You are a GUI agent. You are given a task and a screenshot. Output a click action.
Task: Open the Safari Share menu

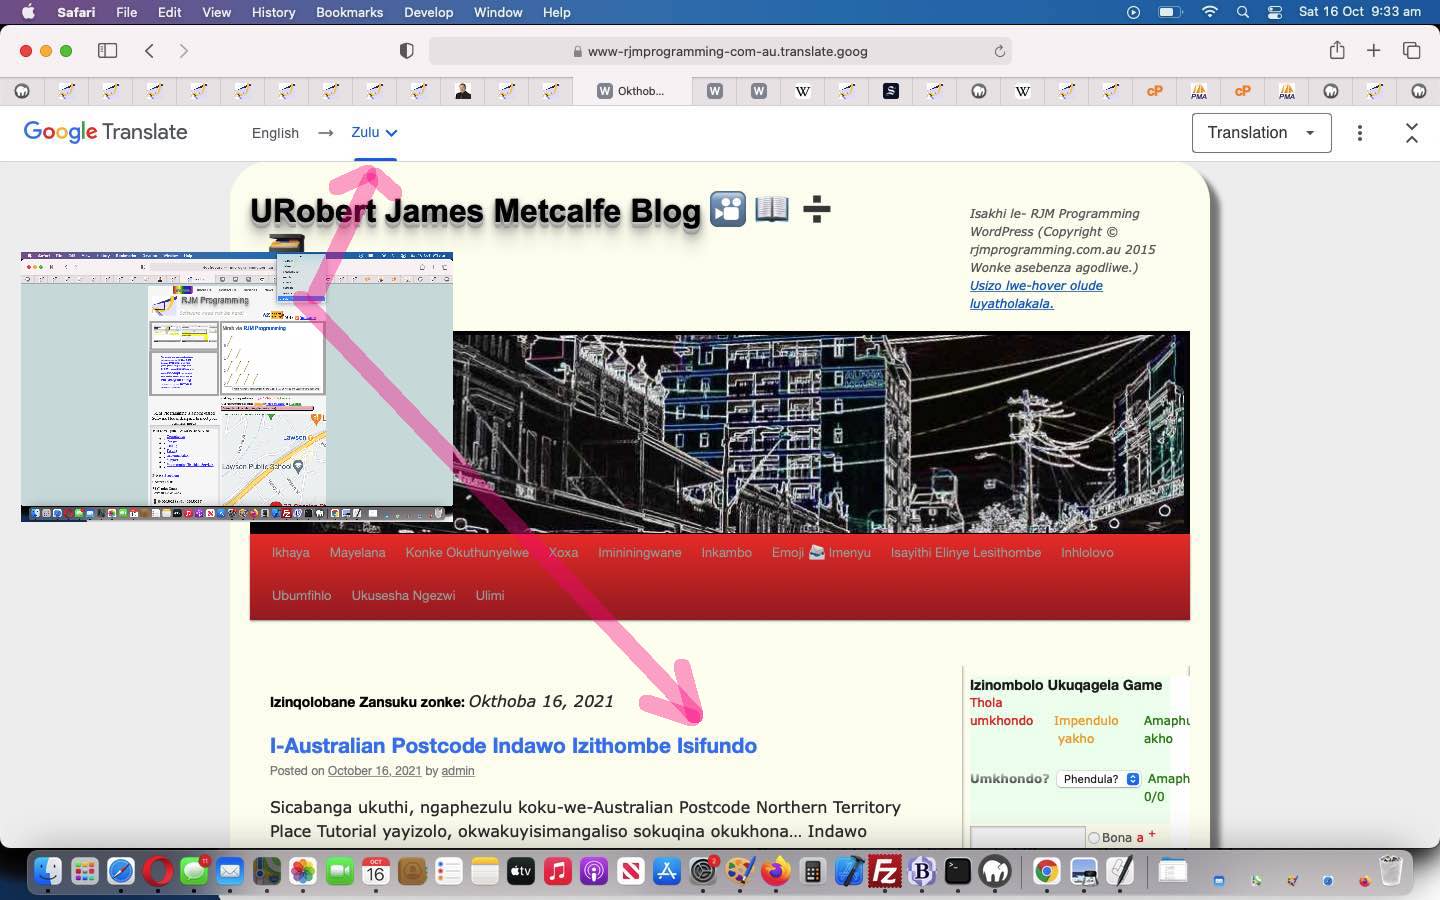pos(1337,50)
